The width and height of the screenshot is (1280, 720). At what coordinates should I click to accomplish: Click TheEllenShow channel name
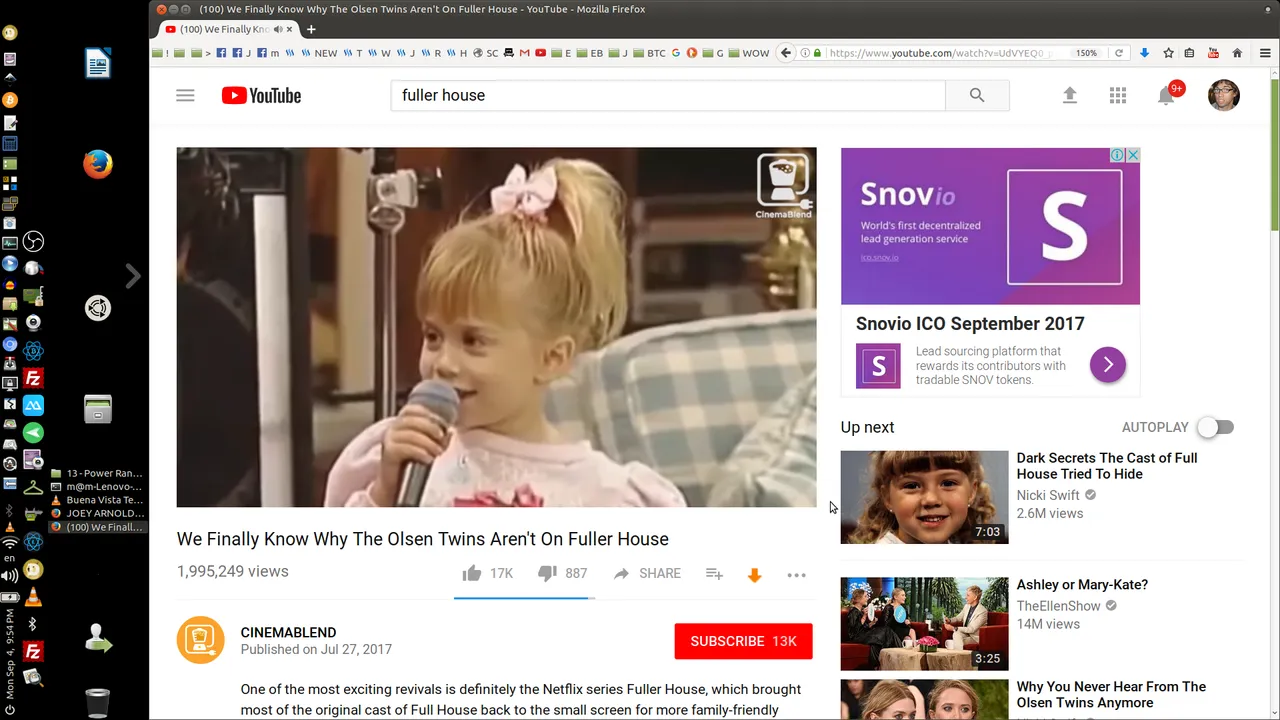click(1058, 606)
